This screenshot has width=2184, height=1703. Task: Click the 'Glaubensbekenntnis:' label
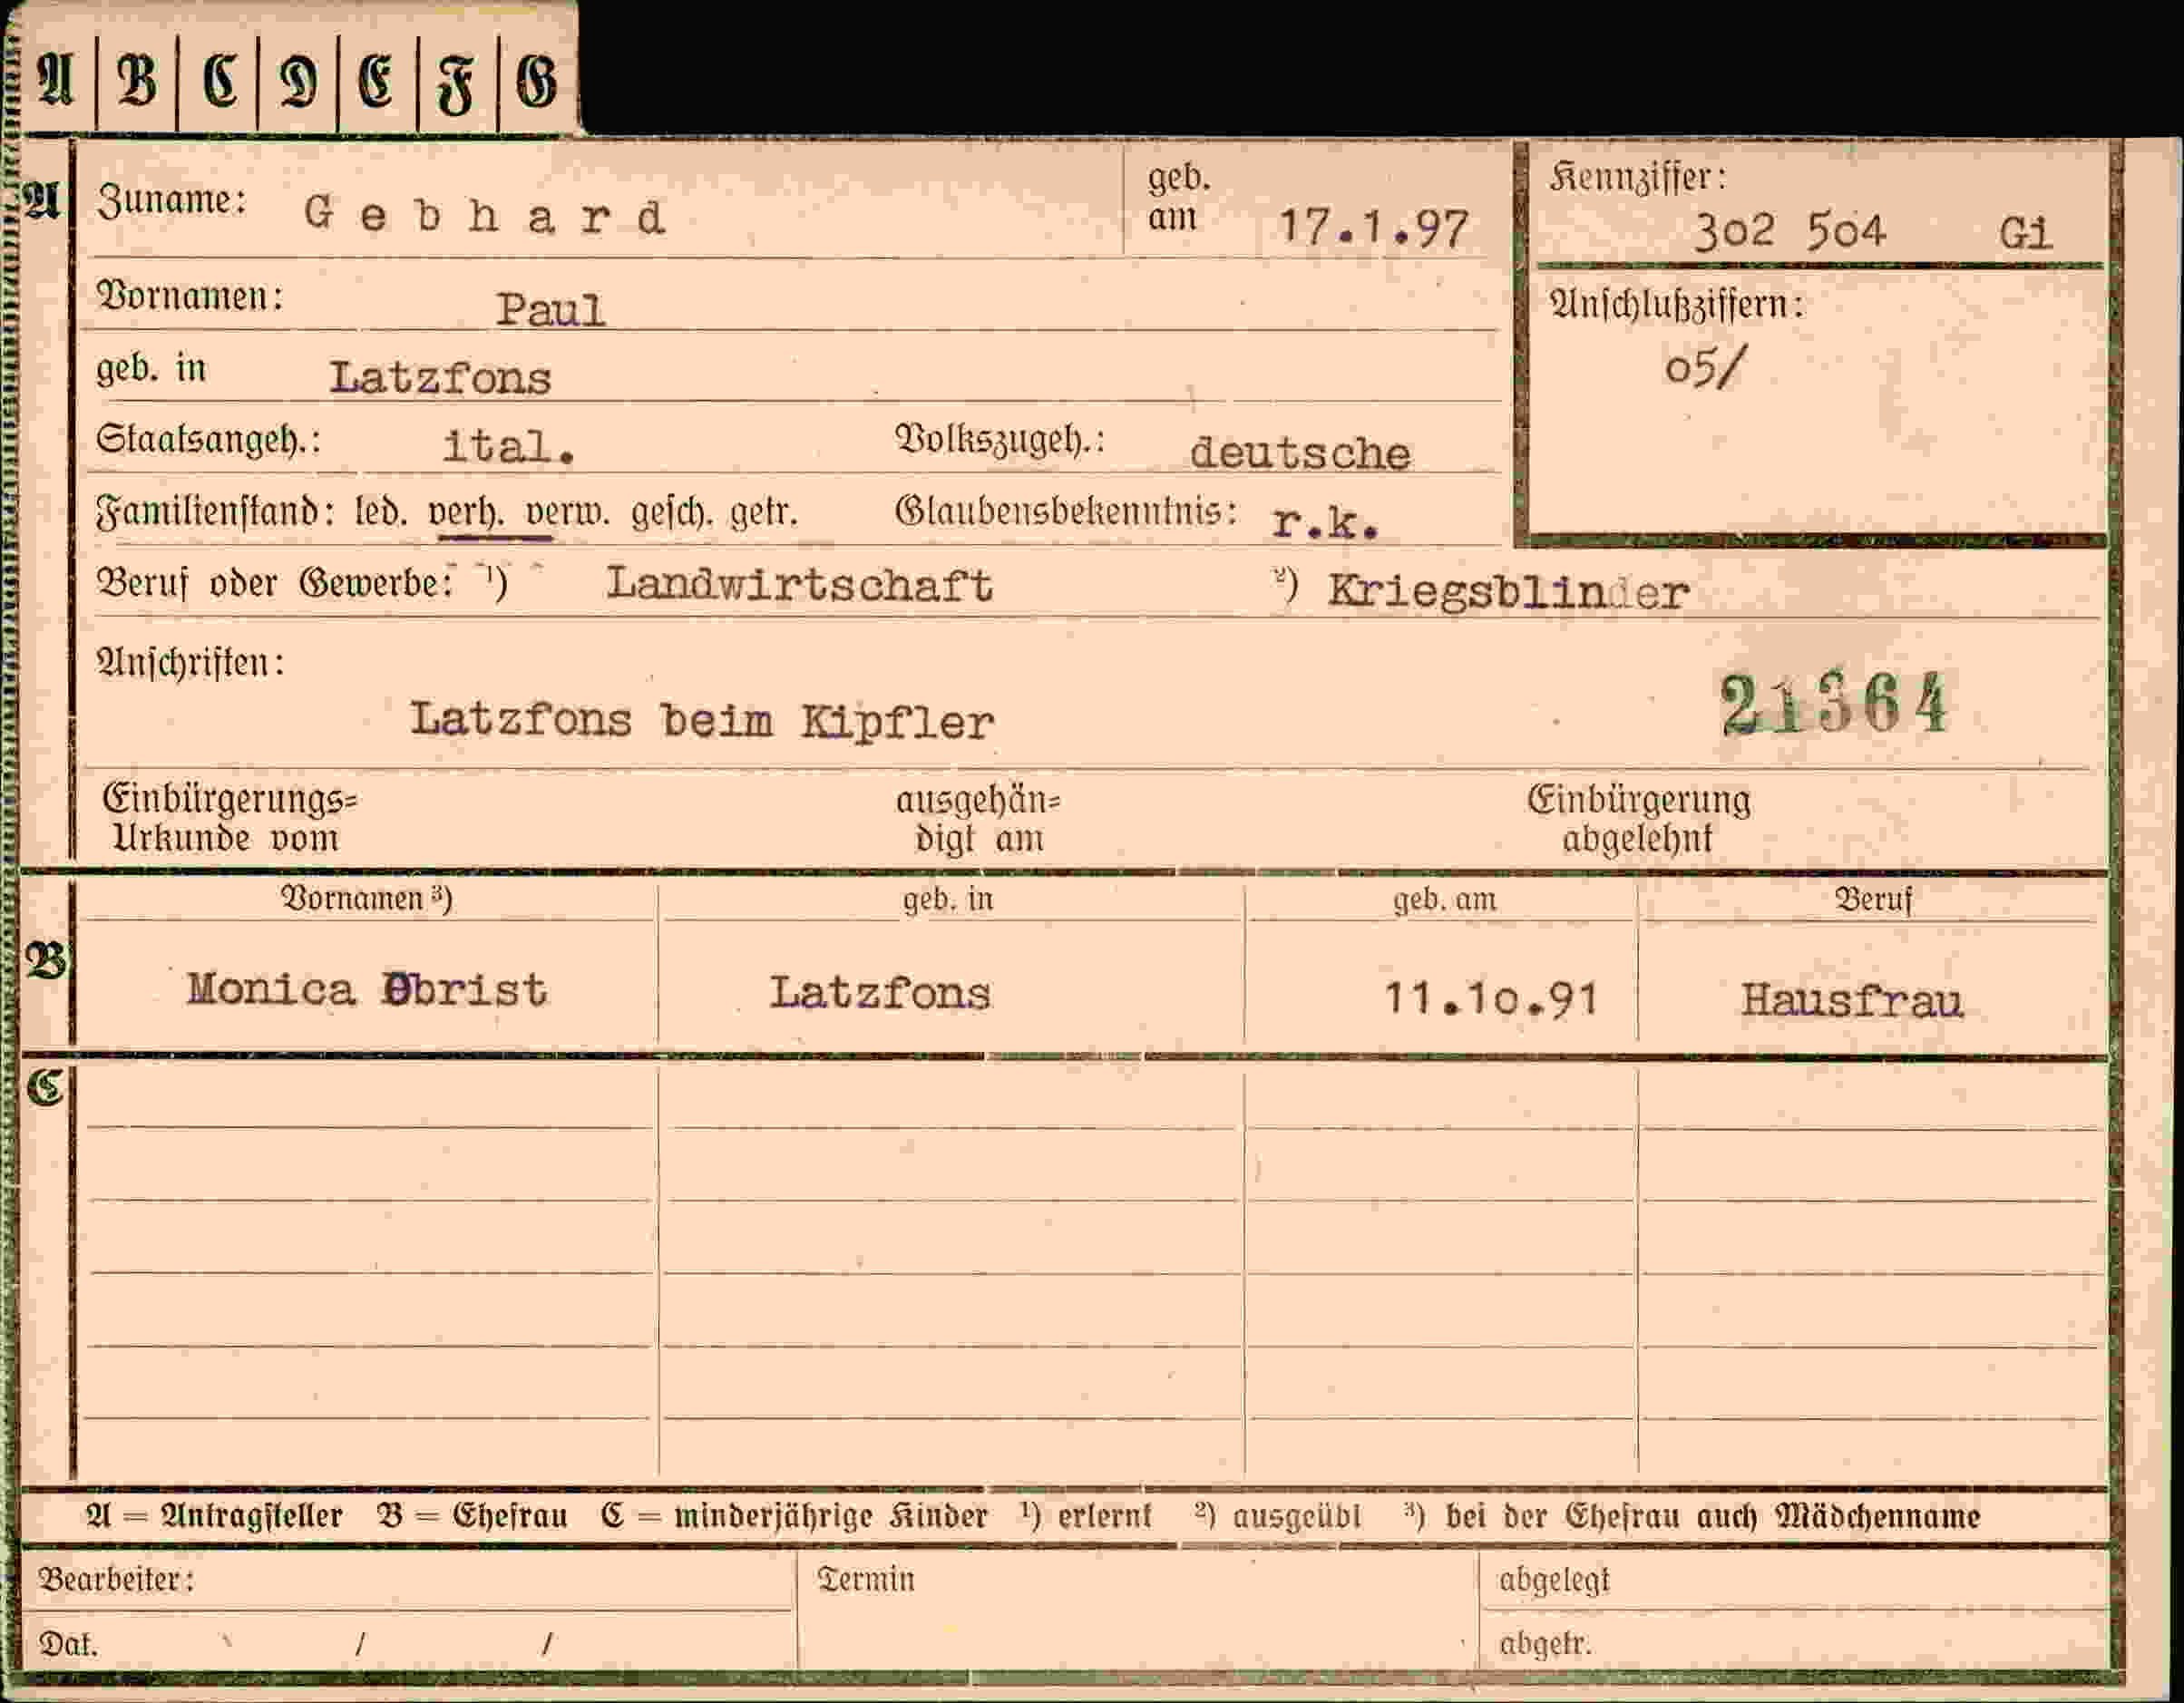pos(1065,512)
